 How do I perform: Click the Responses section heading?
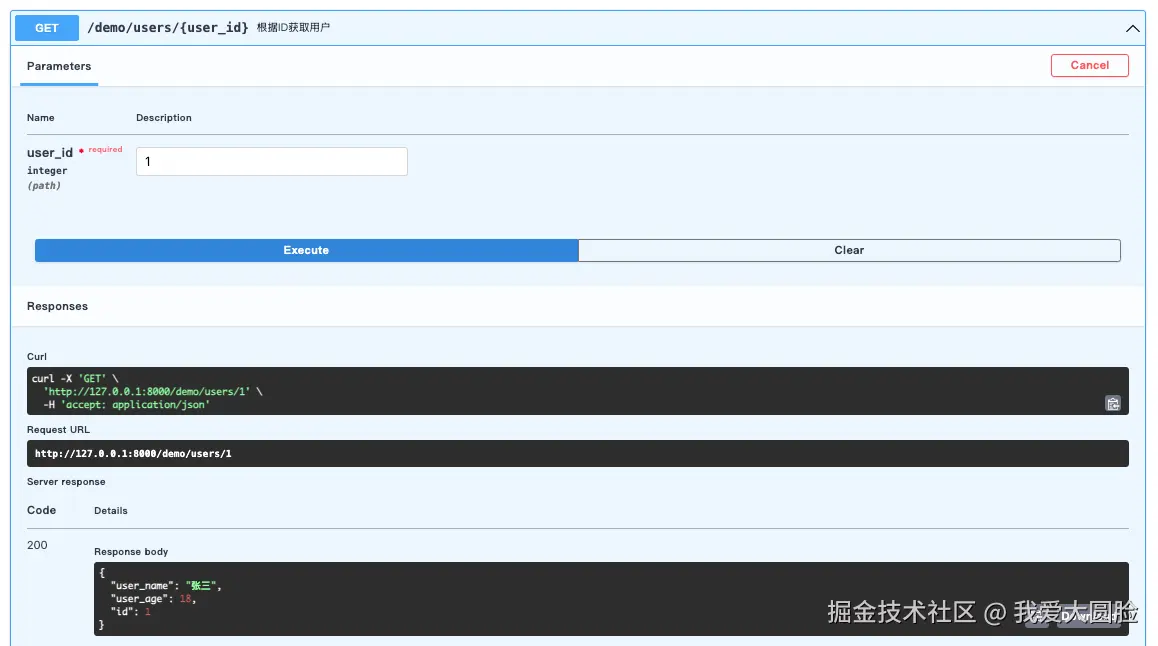click(58, 306)
